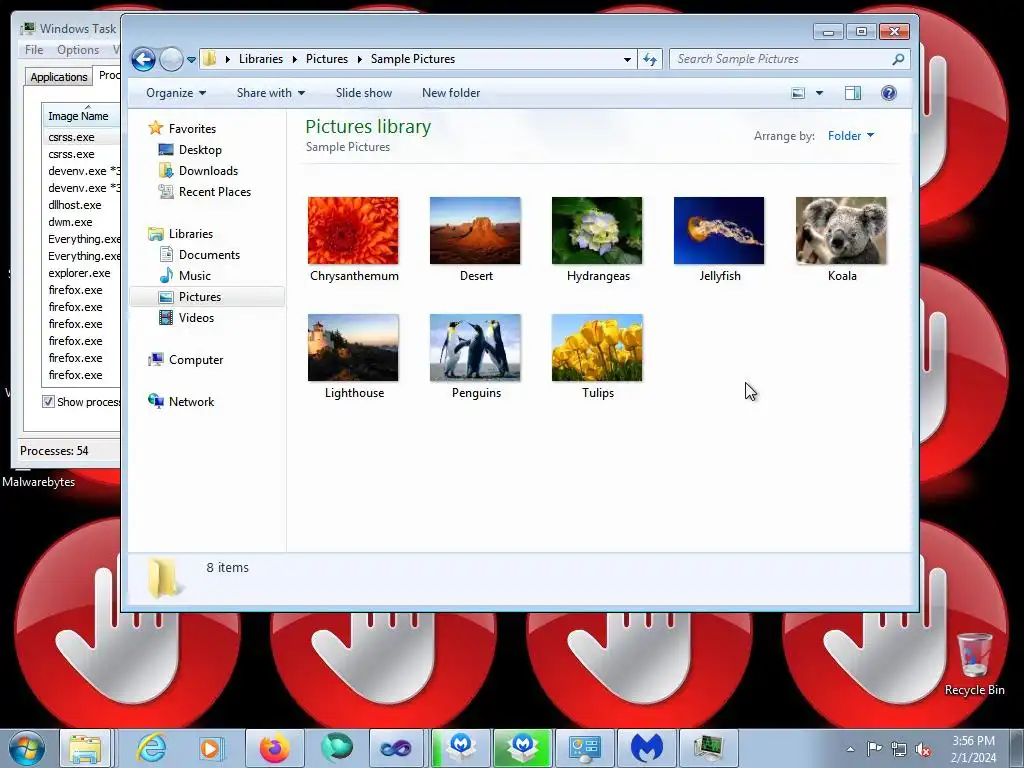Viewport: 1024px width, 768px height.
Task: Launch Internet Explorer from taskbar
Action: (152, 748)
